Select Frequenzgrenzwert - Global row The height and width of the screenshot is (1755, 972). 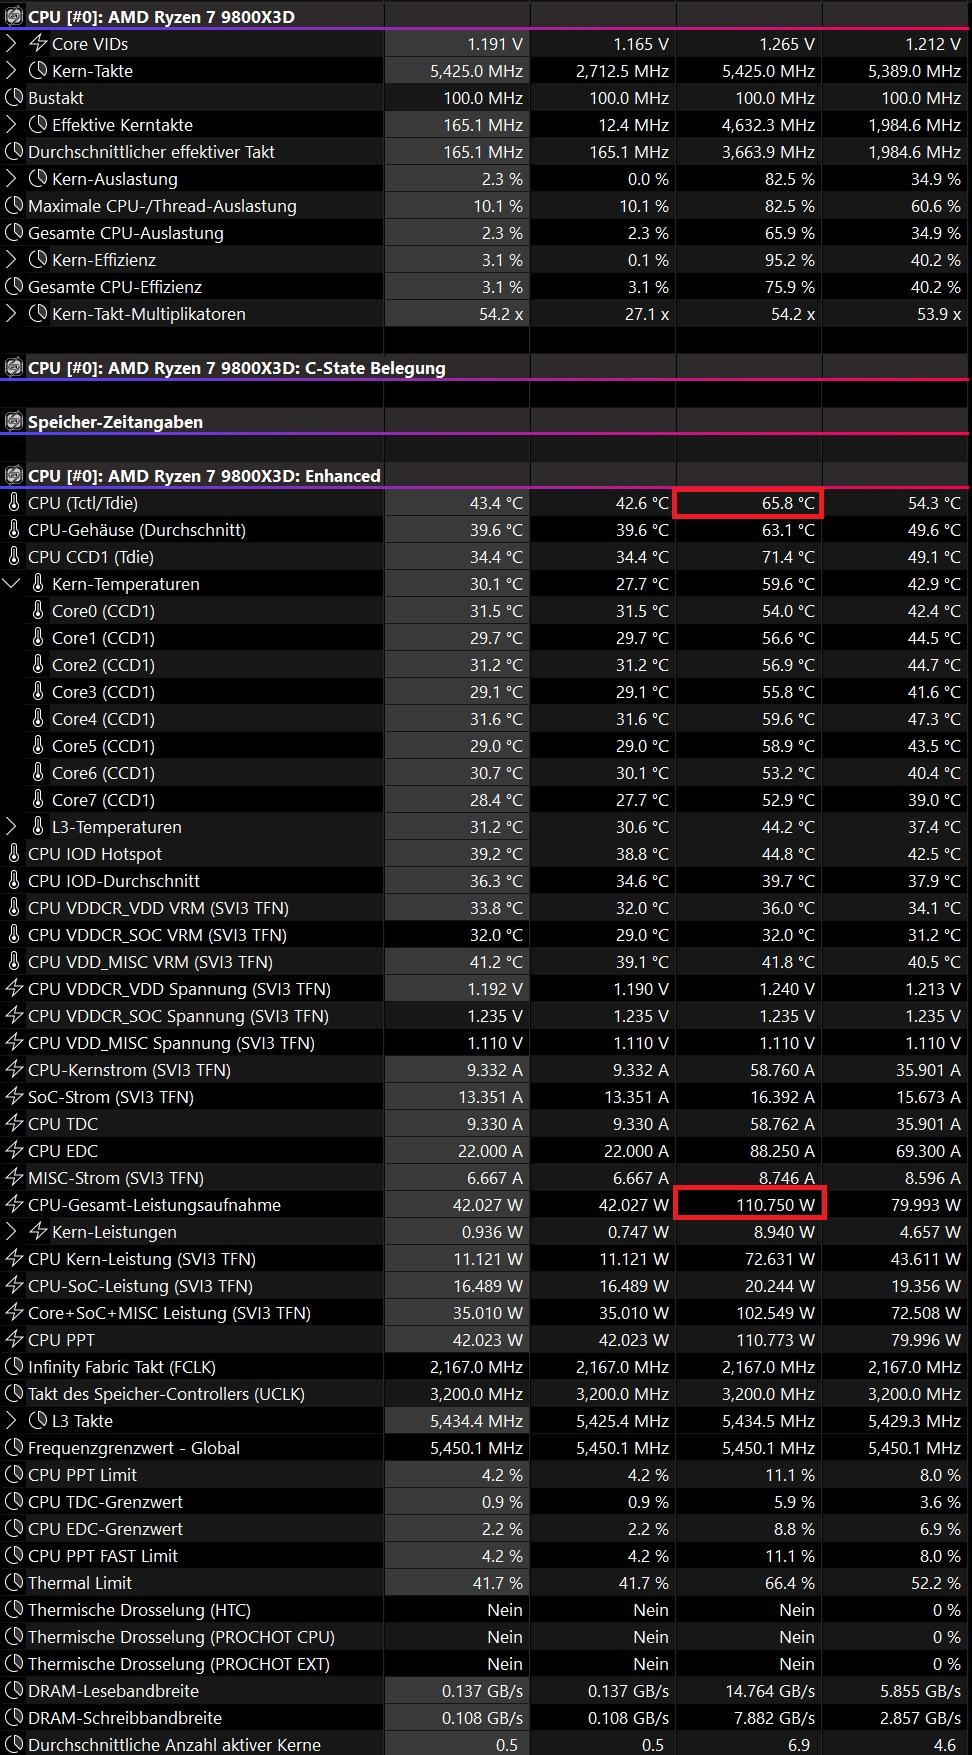(486, 1448)
